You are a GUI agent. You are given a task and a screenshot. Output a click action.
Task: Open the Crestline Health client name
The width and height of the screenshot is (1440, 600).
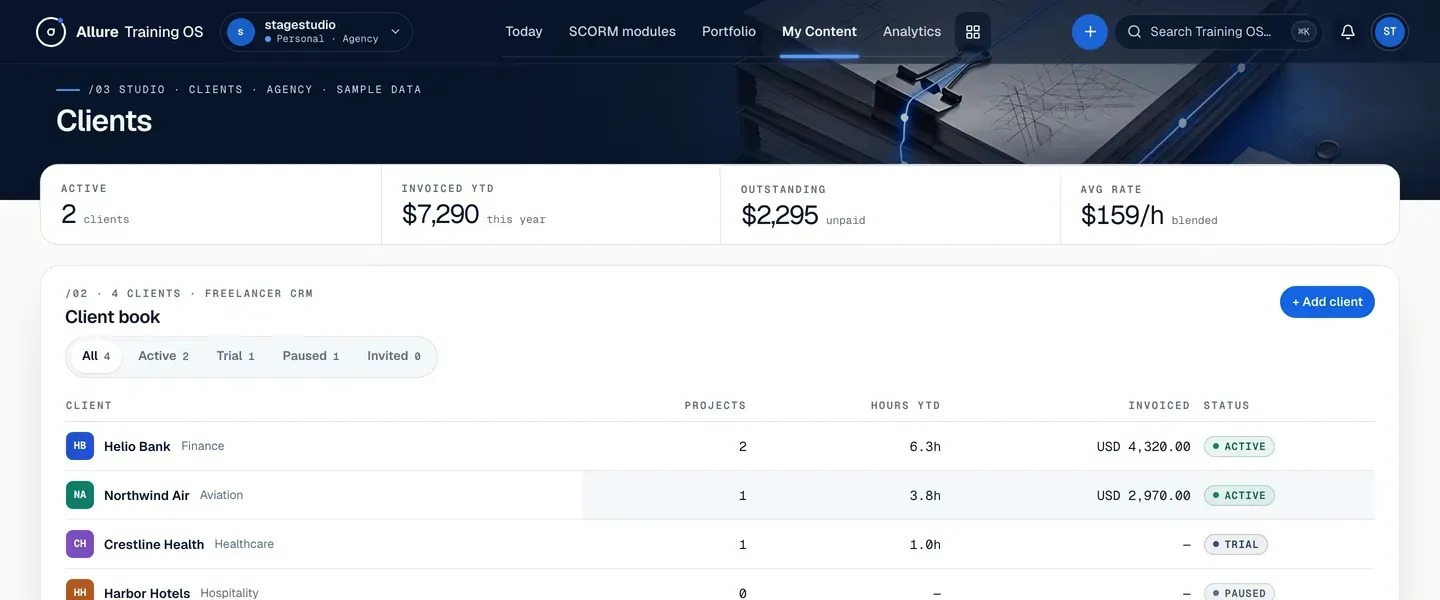pos(154,544)
